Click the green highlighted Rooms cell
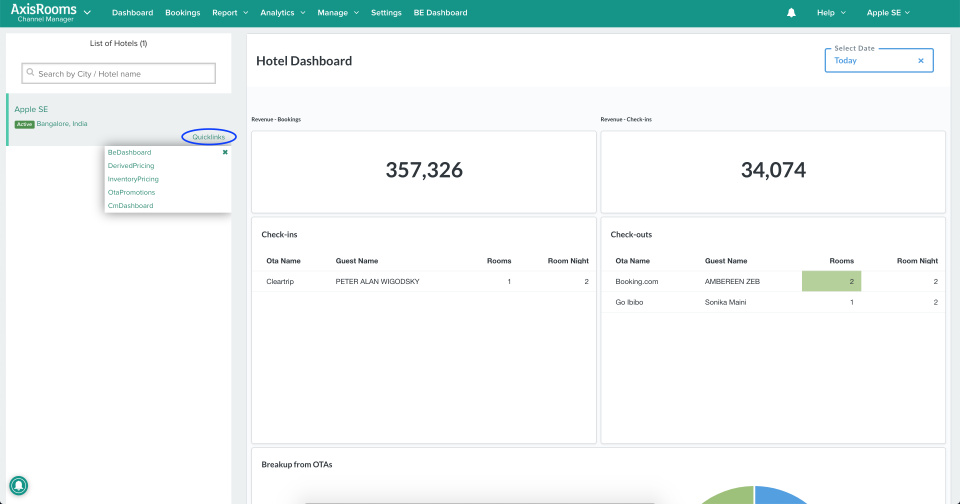The image size is (960, 504). tap(831, 282)
